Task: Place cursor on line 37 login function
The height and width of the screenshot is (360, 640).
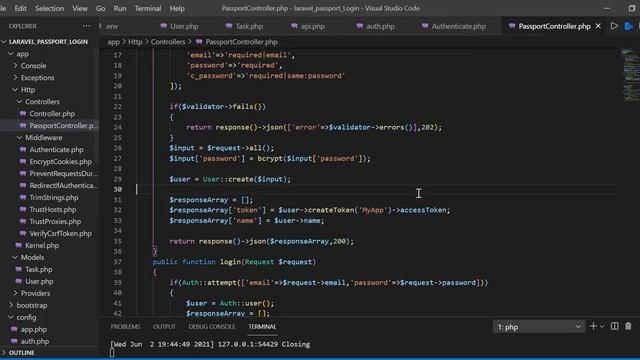Action: coord(234,262)
